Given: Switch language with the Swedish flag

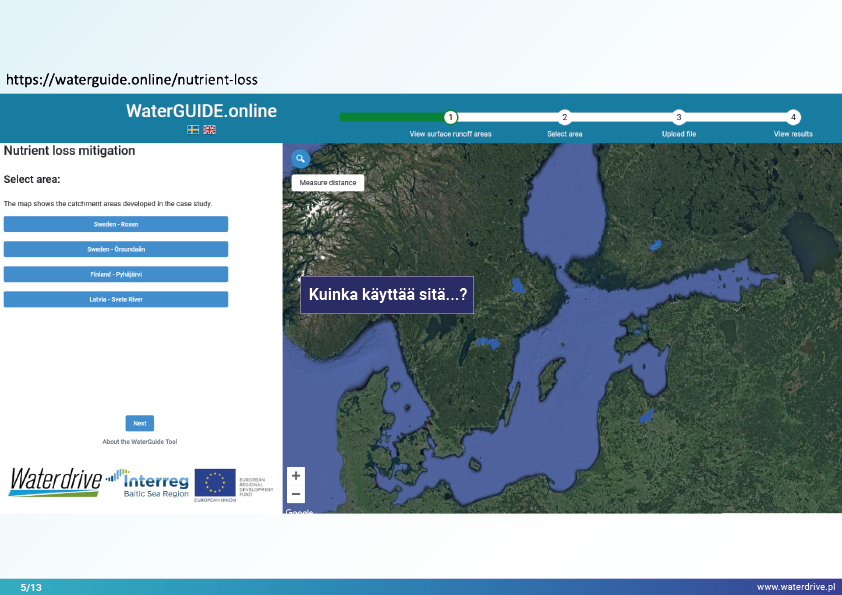Looking at the screenshot, I should pos(193,130).
